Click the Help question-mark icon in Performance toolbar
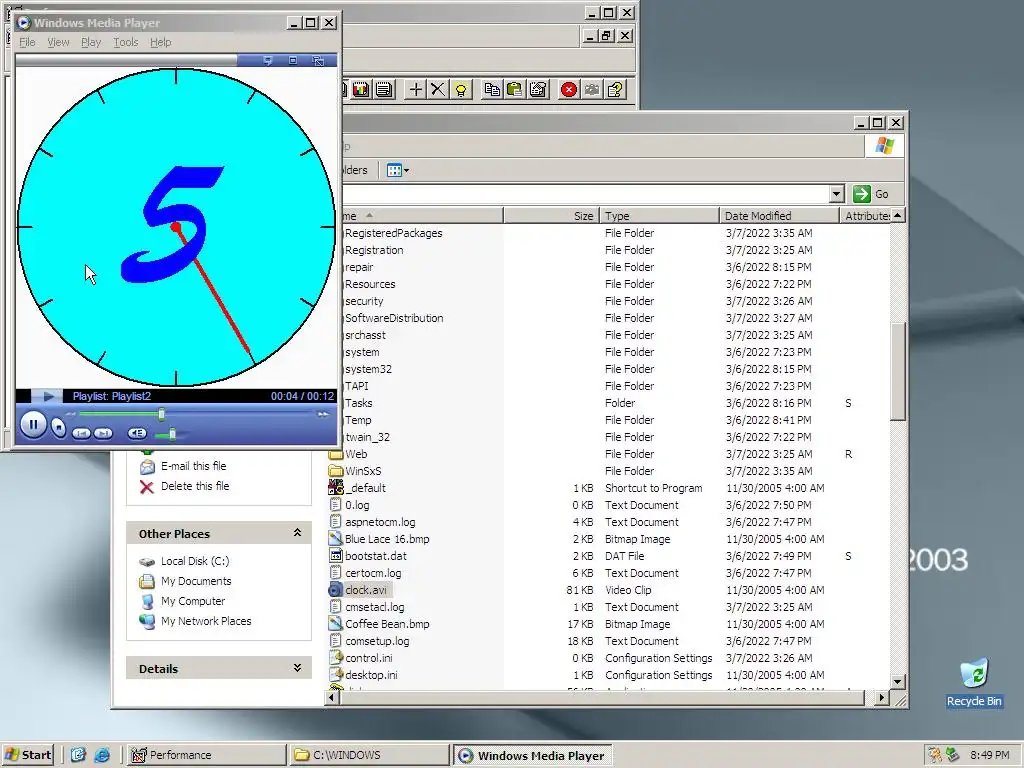Image resolution: width=1024 pixels, height=768 pixels. [615, 89]
